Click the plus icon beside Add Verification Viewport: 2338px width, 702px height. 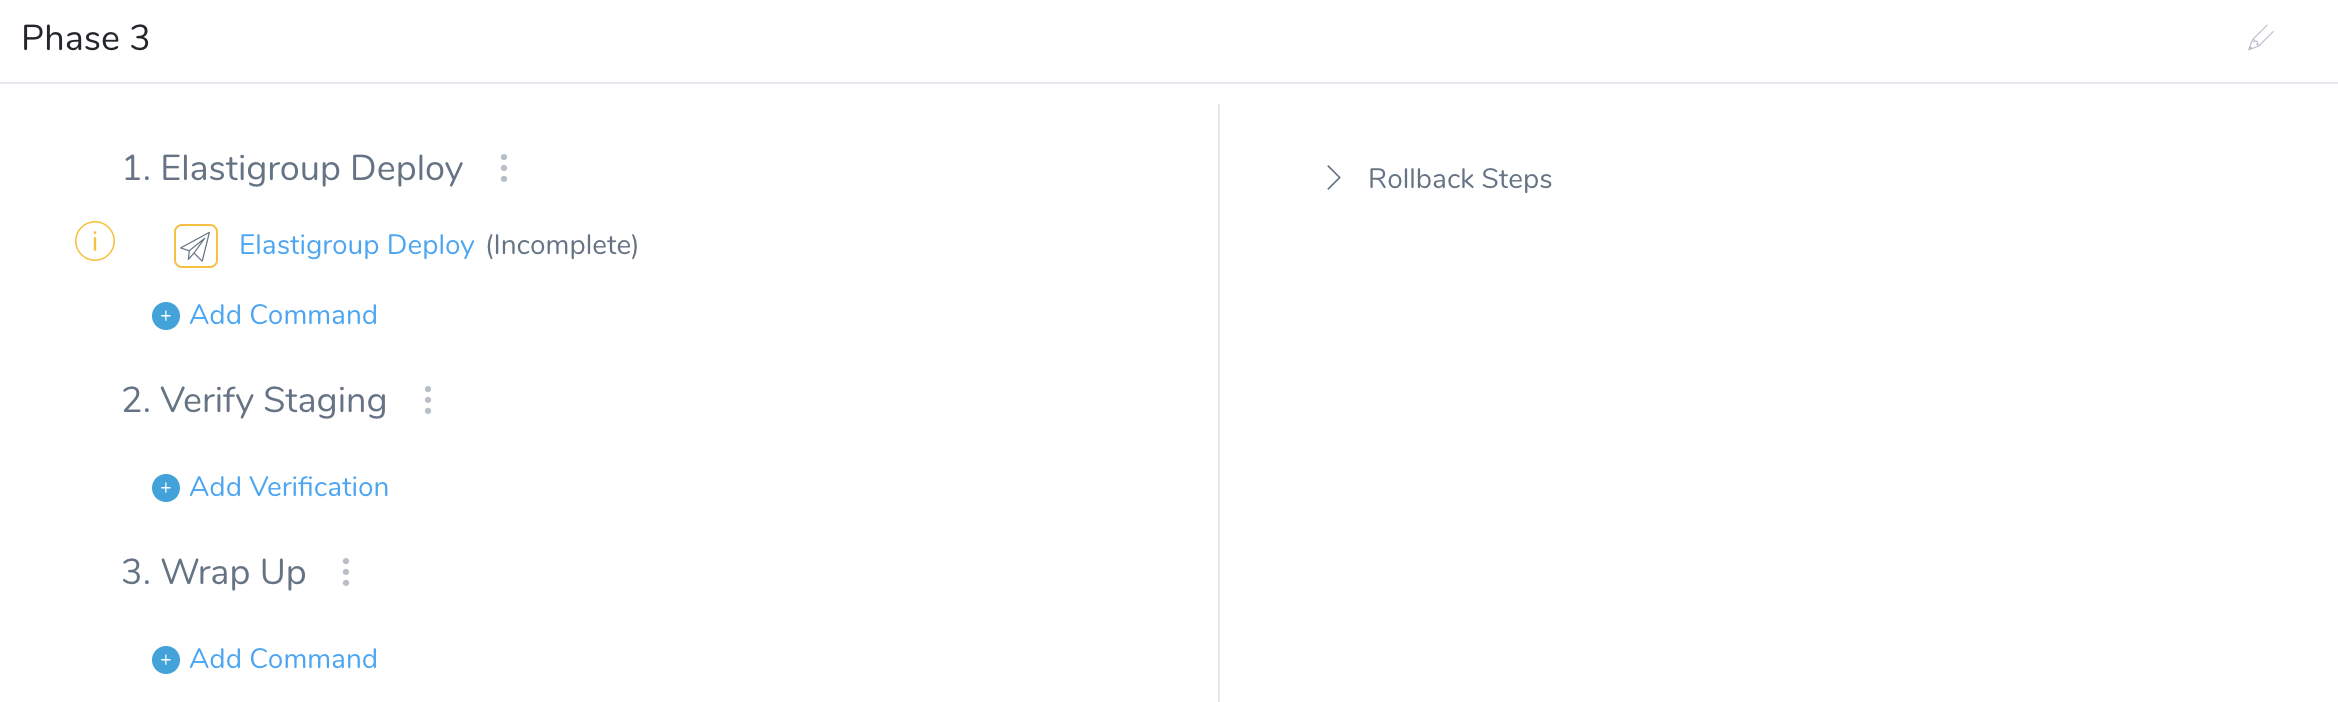pos(166,488)
